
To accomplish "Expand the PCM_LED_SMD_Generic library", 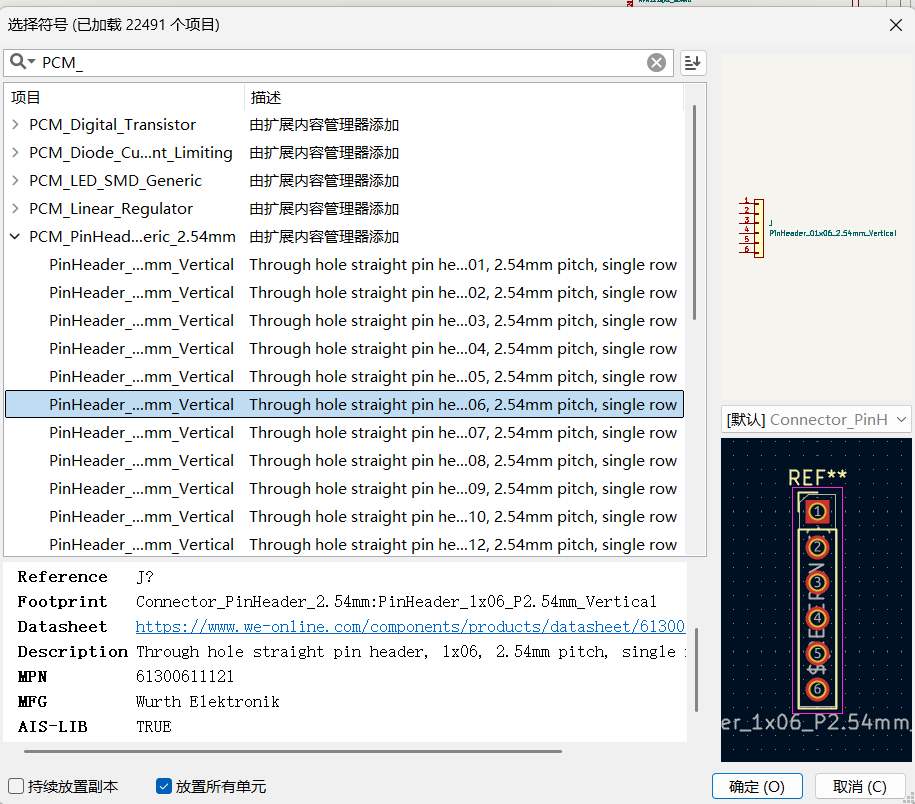I will point(15,181).
